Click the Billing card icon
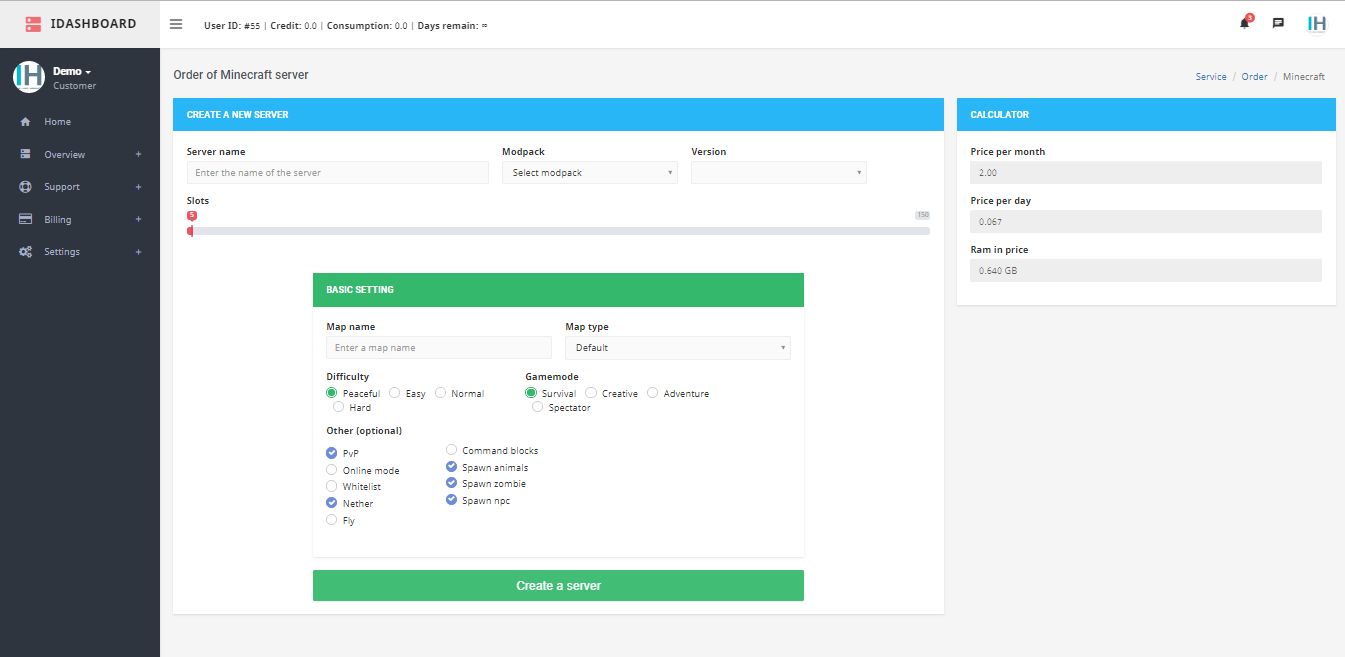Viewport: 1345px width, 657px height. (26, 219)
